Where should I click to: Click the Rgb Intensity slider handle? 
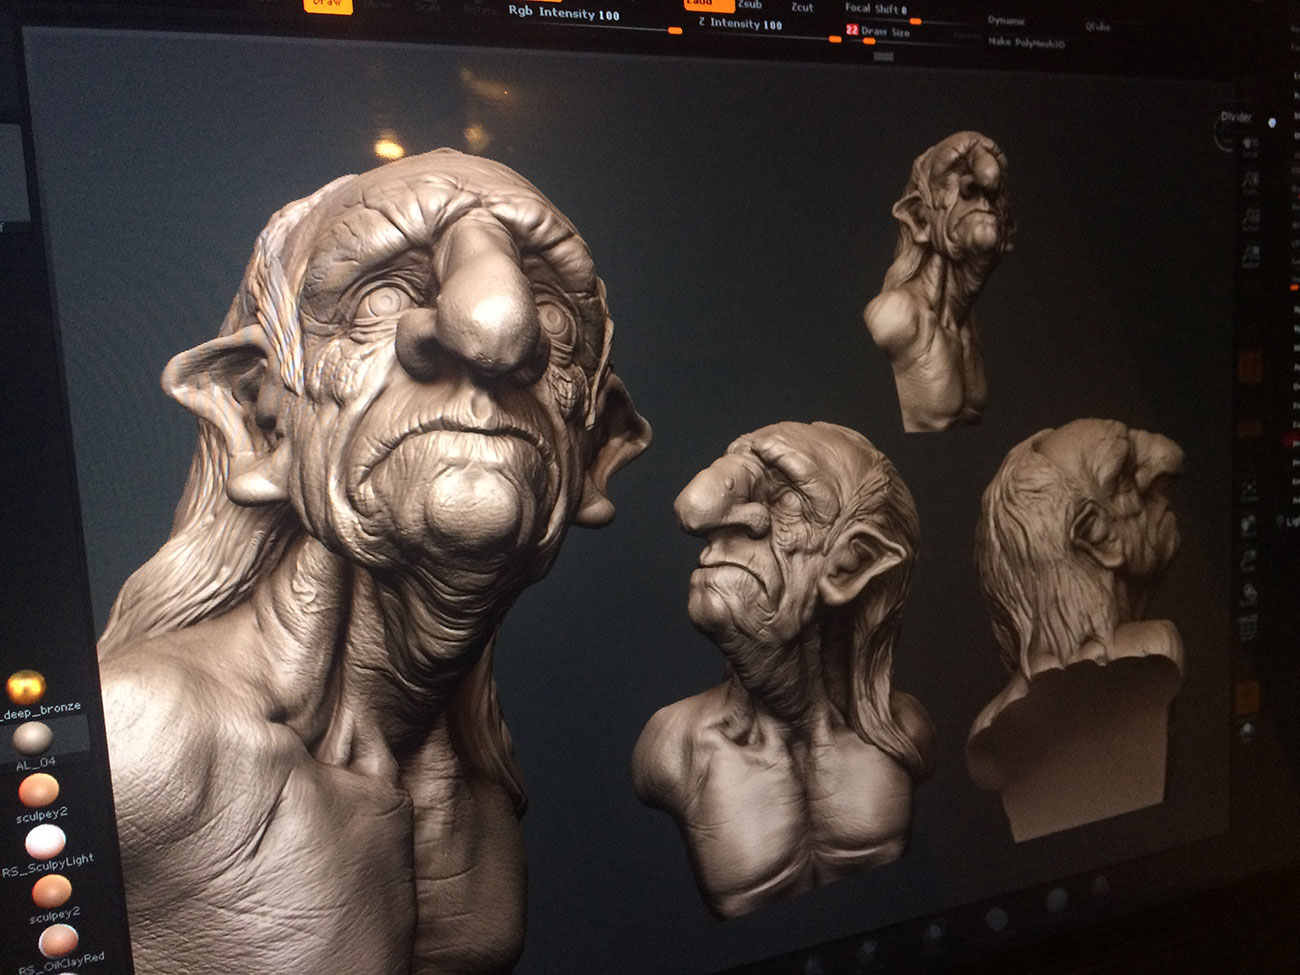pos(675,30)
